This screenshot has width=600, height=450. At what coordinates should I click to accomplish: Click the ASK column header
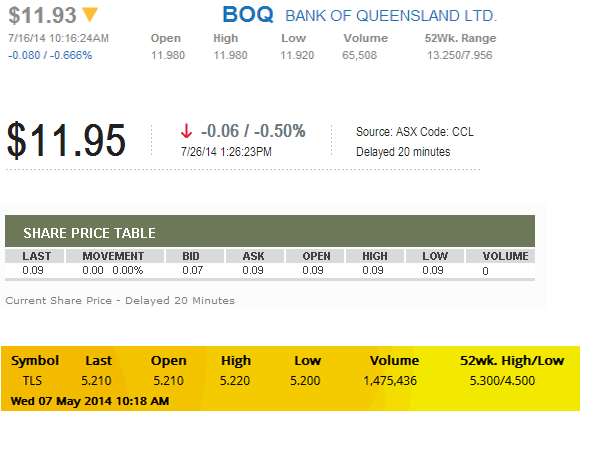pyautogui.click(x=253, y=256)
